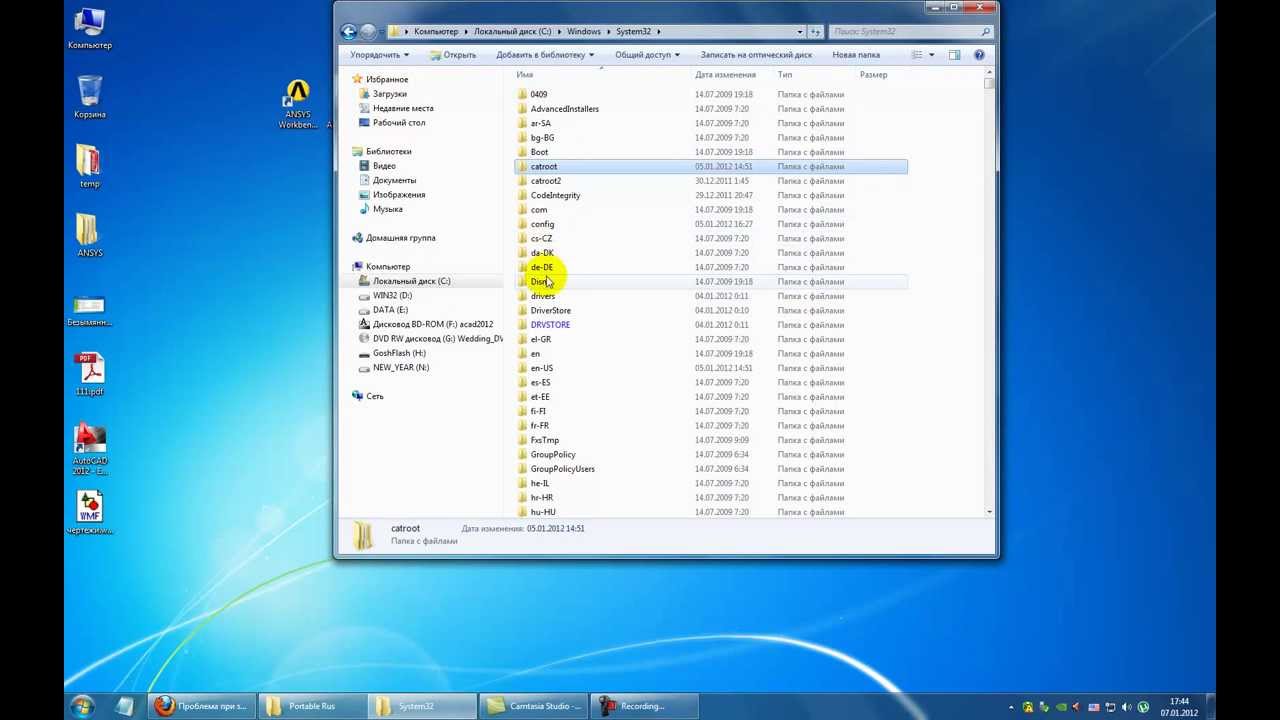Switch to Portable Rus taskbar window
Image resolution: width=1280 pixels, height=720 pixels.
(x=311, y=706)
